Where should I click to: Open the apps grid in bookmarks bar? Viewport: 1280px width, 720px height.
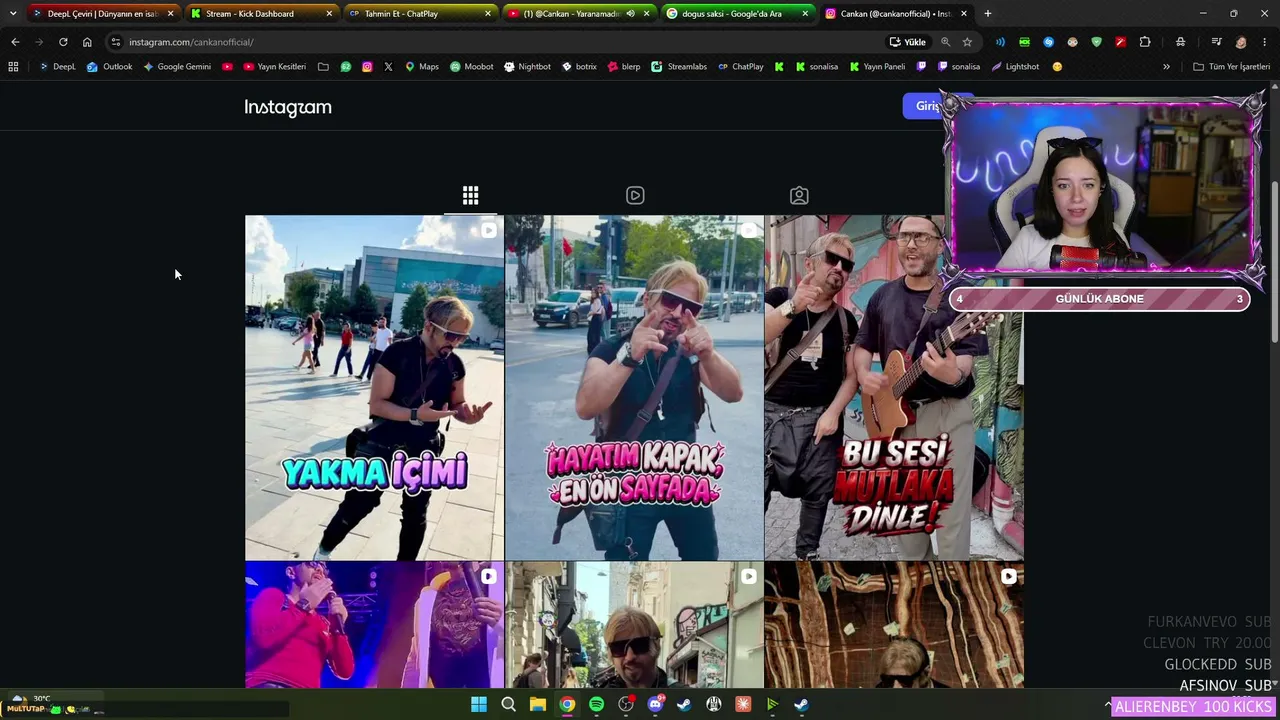13,67
